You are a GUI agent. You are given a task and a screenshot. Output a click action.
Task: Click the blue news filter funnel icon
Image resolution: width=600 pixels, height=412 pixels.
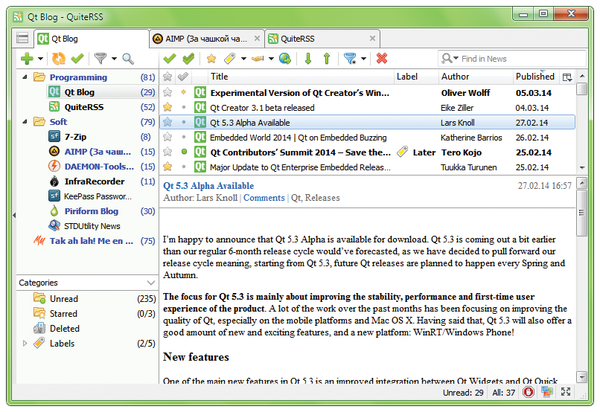tap(350, 59)
